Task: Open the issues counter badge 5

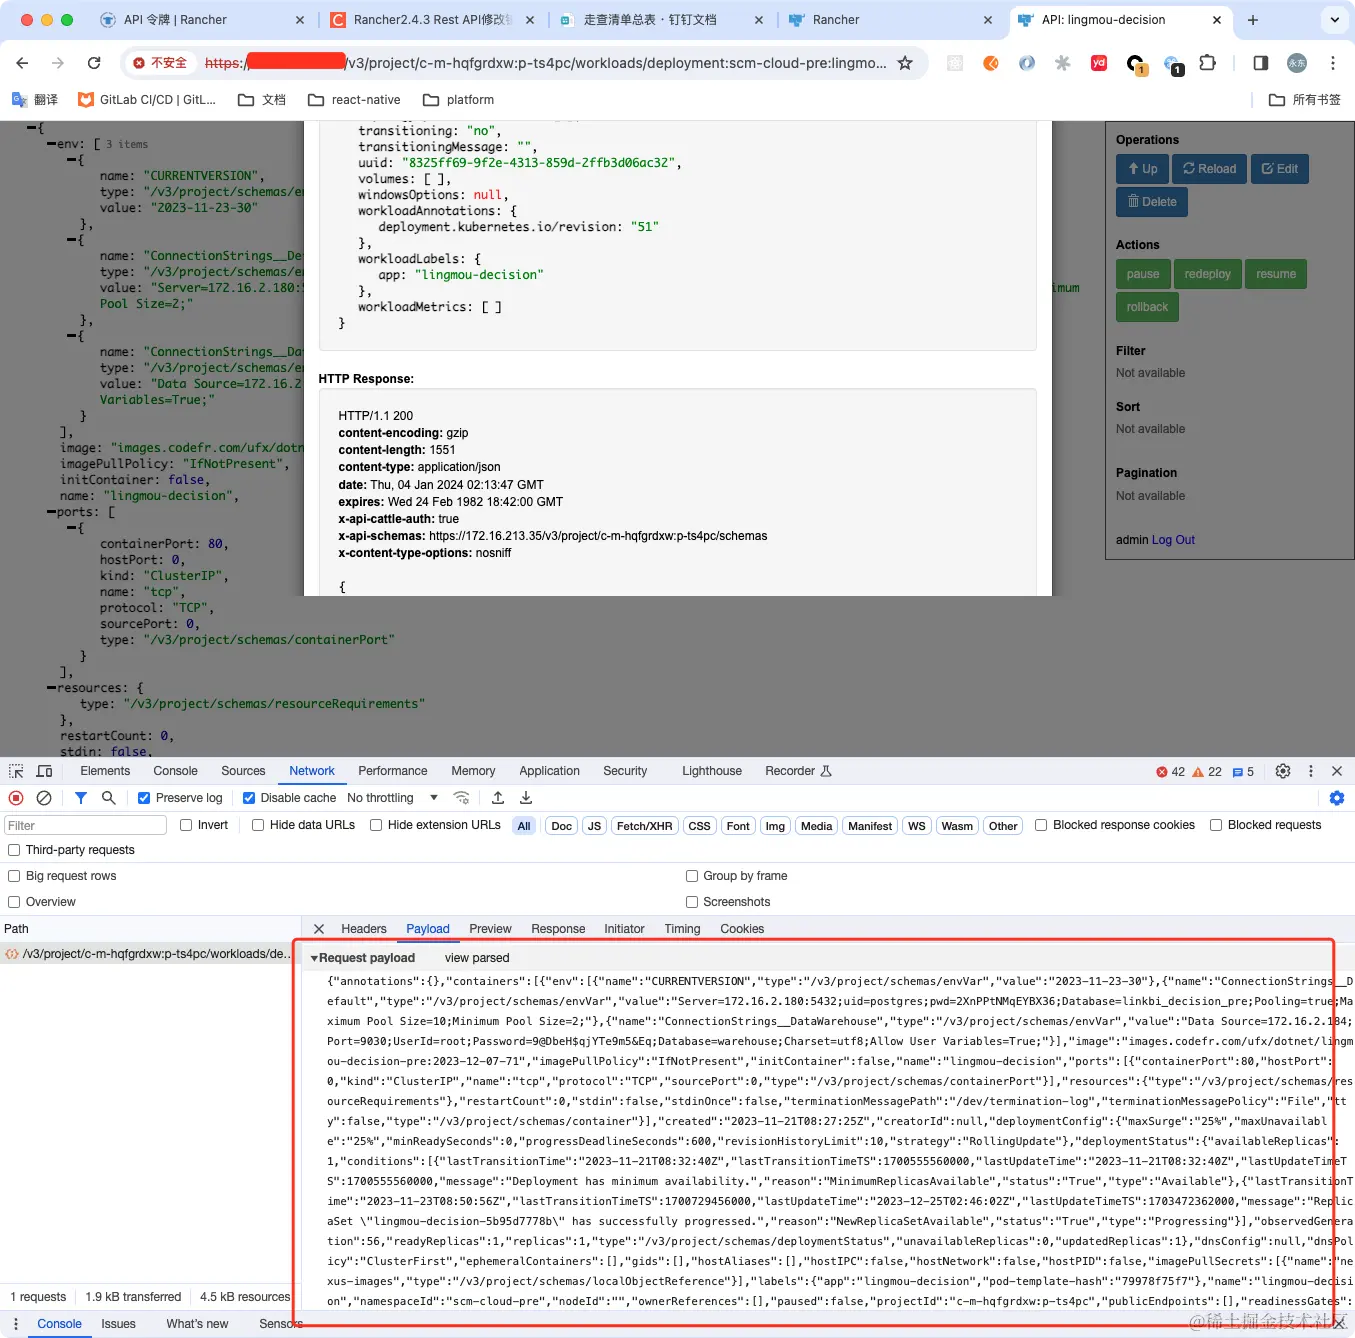Action: pyautogui.click(x=1243, y=772)
